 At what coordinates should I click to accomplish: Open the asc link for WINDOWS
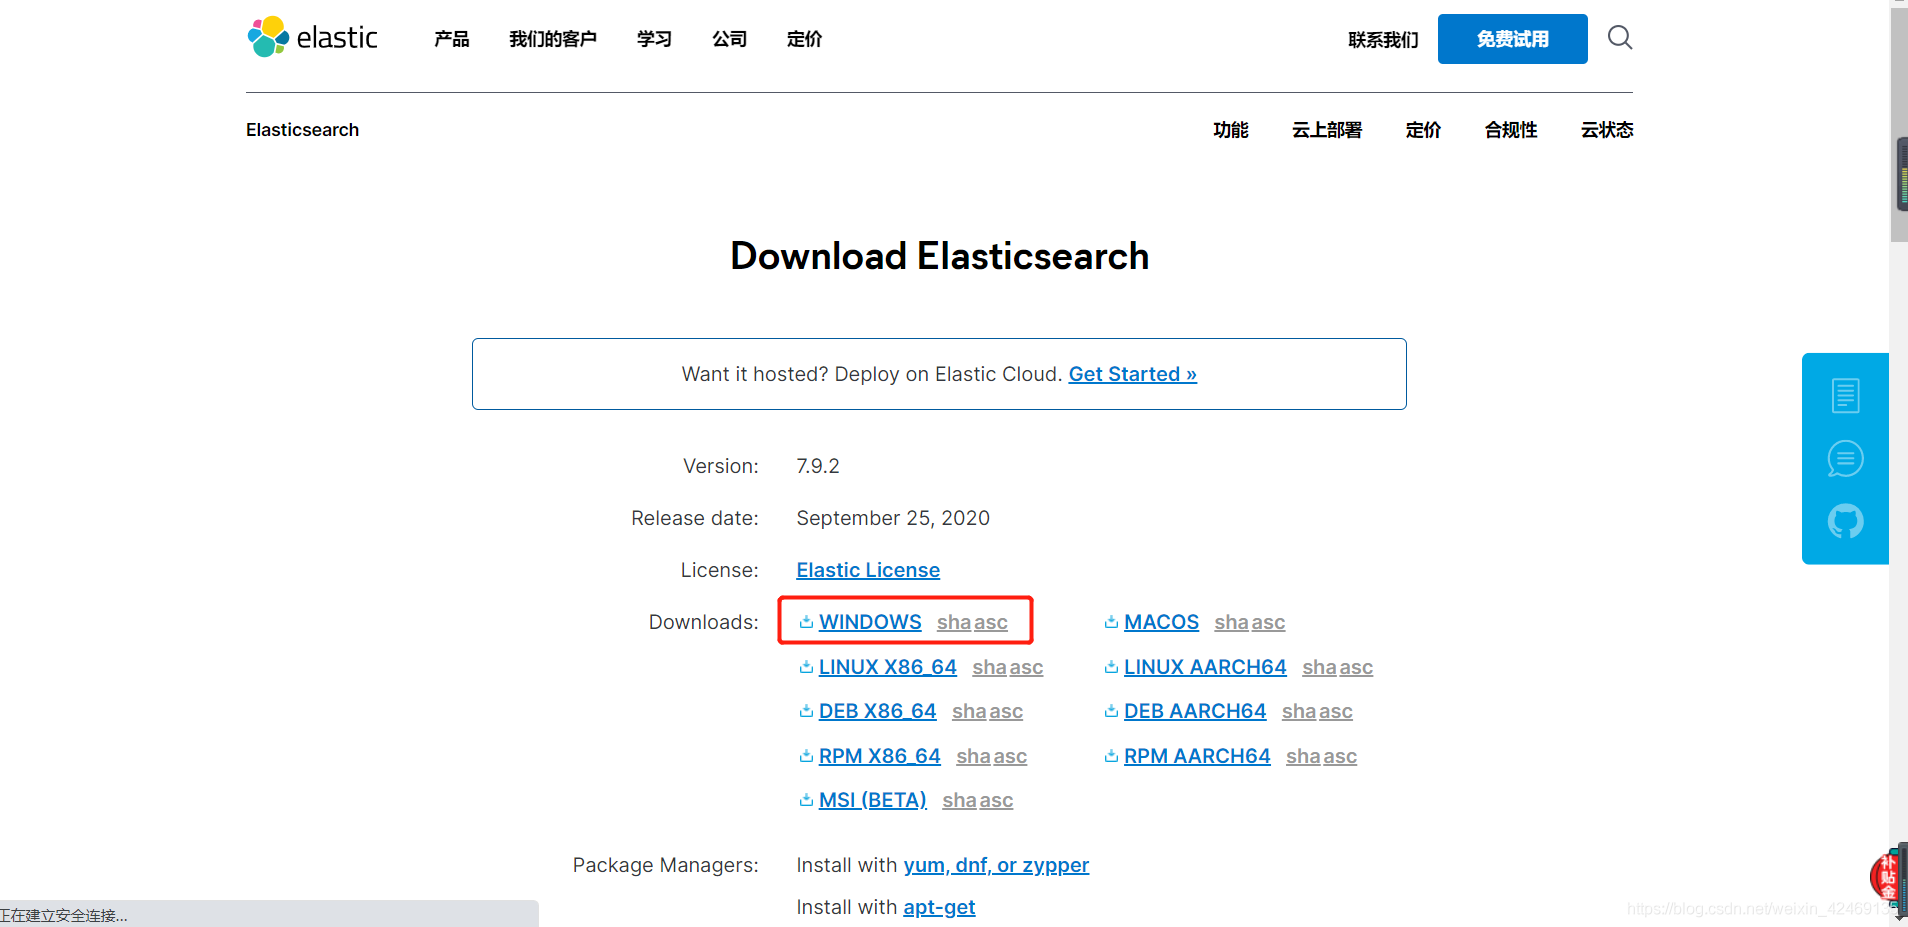pos(992,622)
